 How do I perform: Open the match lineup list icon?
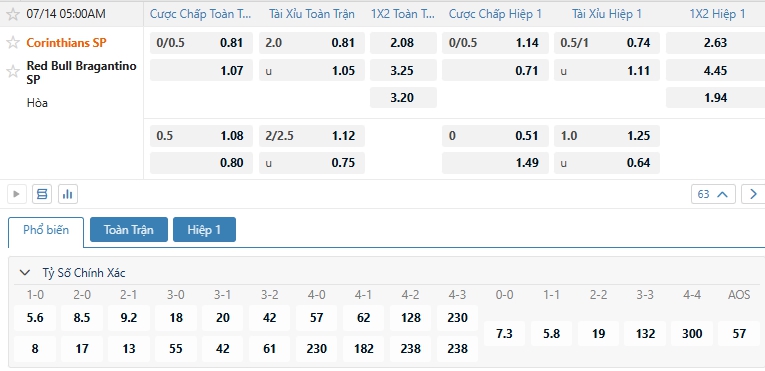(x=42, y=194)
